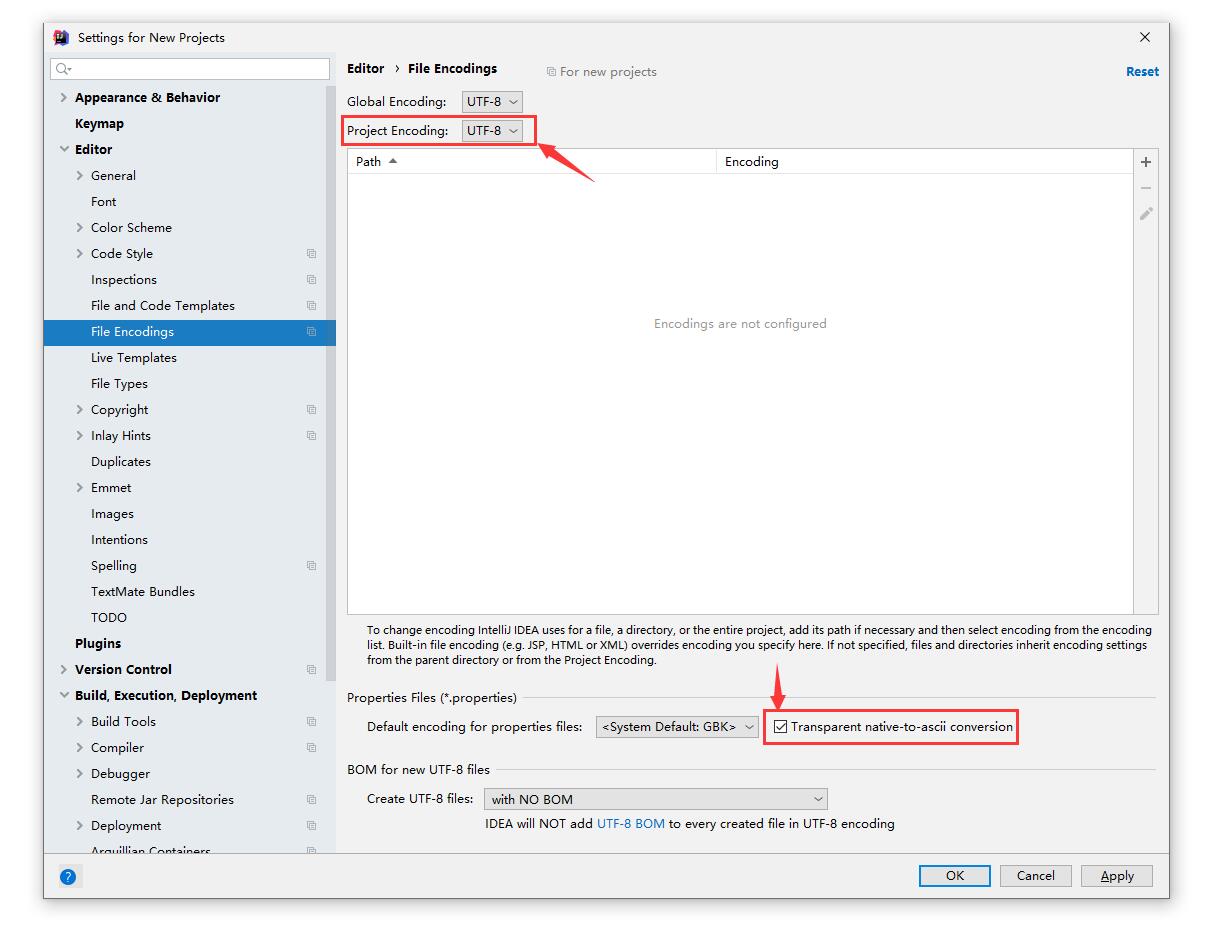Image resolution: width=1209 pixels, height=930 pixels.
Task: Open the TODO settings page
Action: pyautogui.click(x=109, y=618)
